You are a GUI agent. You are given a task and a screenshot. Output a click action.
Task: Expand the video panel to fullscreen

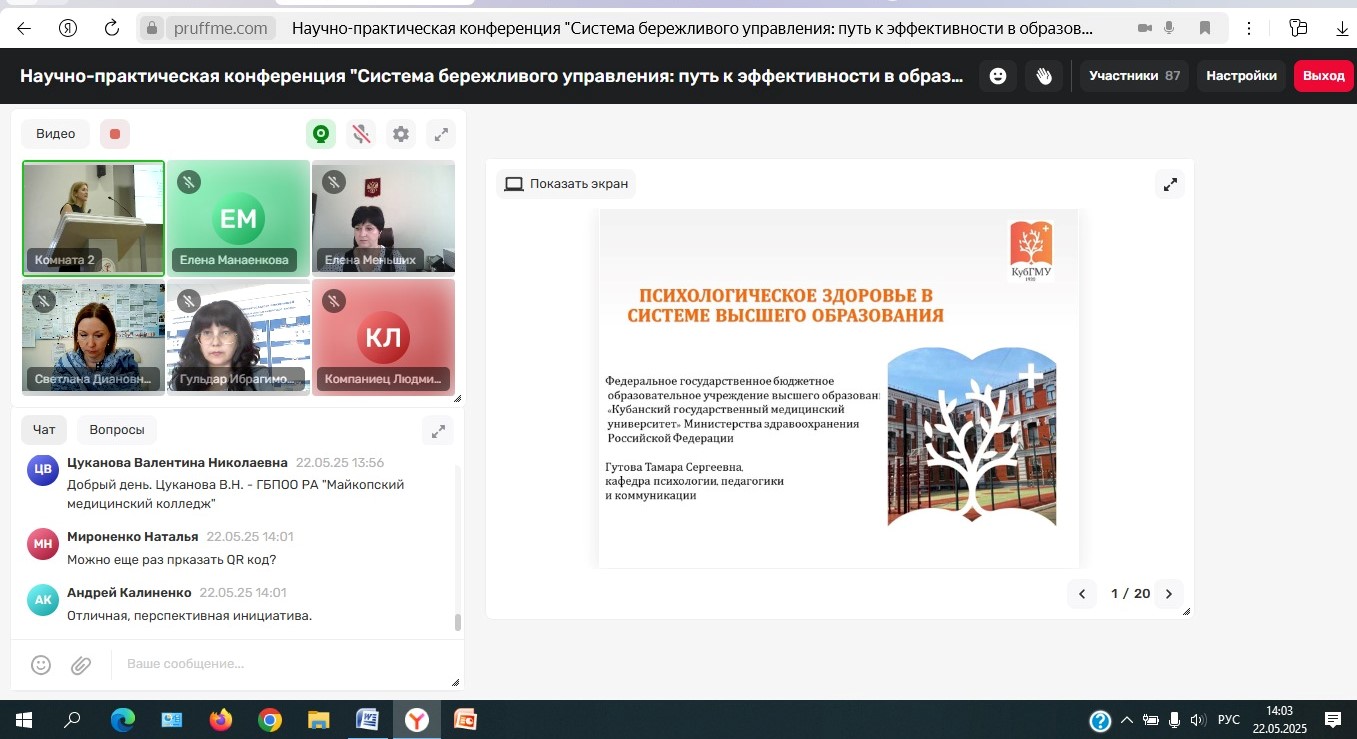(440, 134)
